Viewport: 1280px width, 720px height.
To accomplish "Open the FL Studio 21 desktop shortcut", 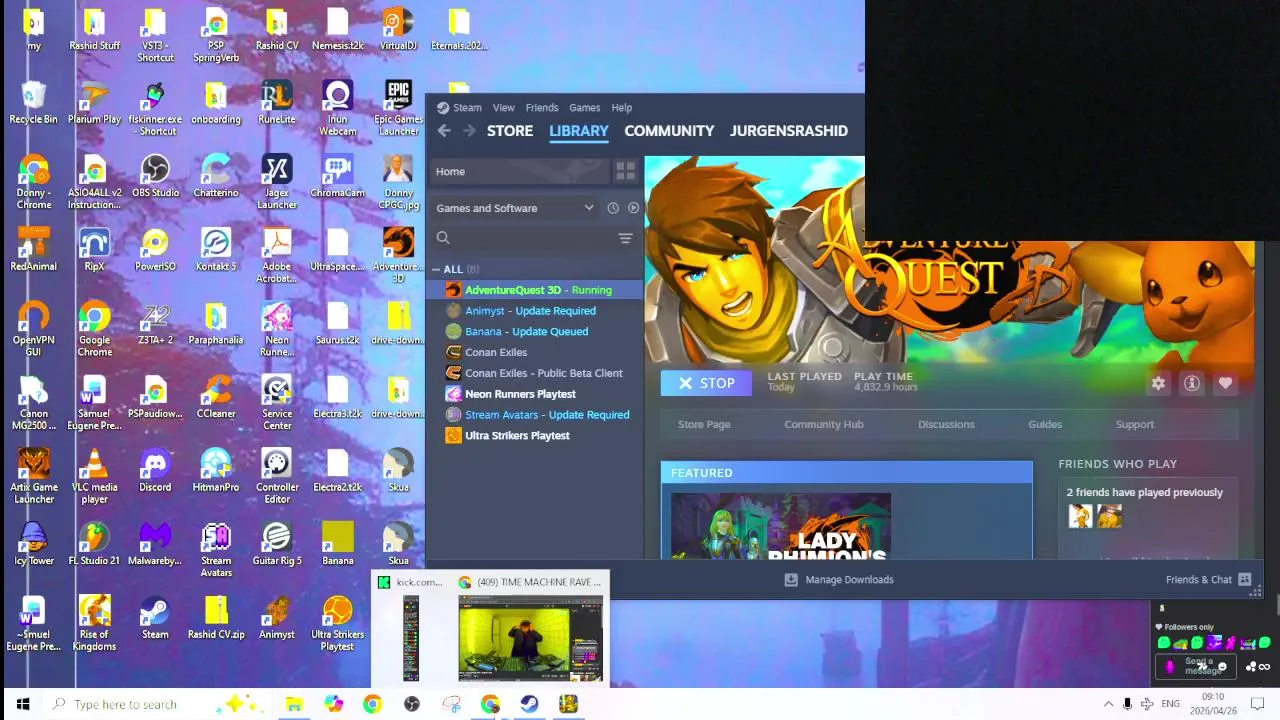I will pos(94,544).
